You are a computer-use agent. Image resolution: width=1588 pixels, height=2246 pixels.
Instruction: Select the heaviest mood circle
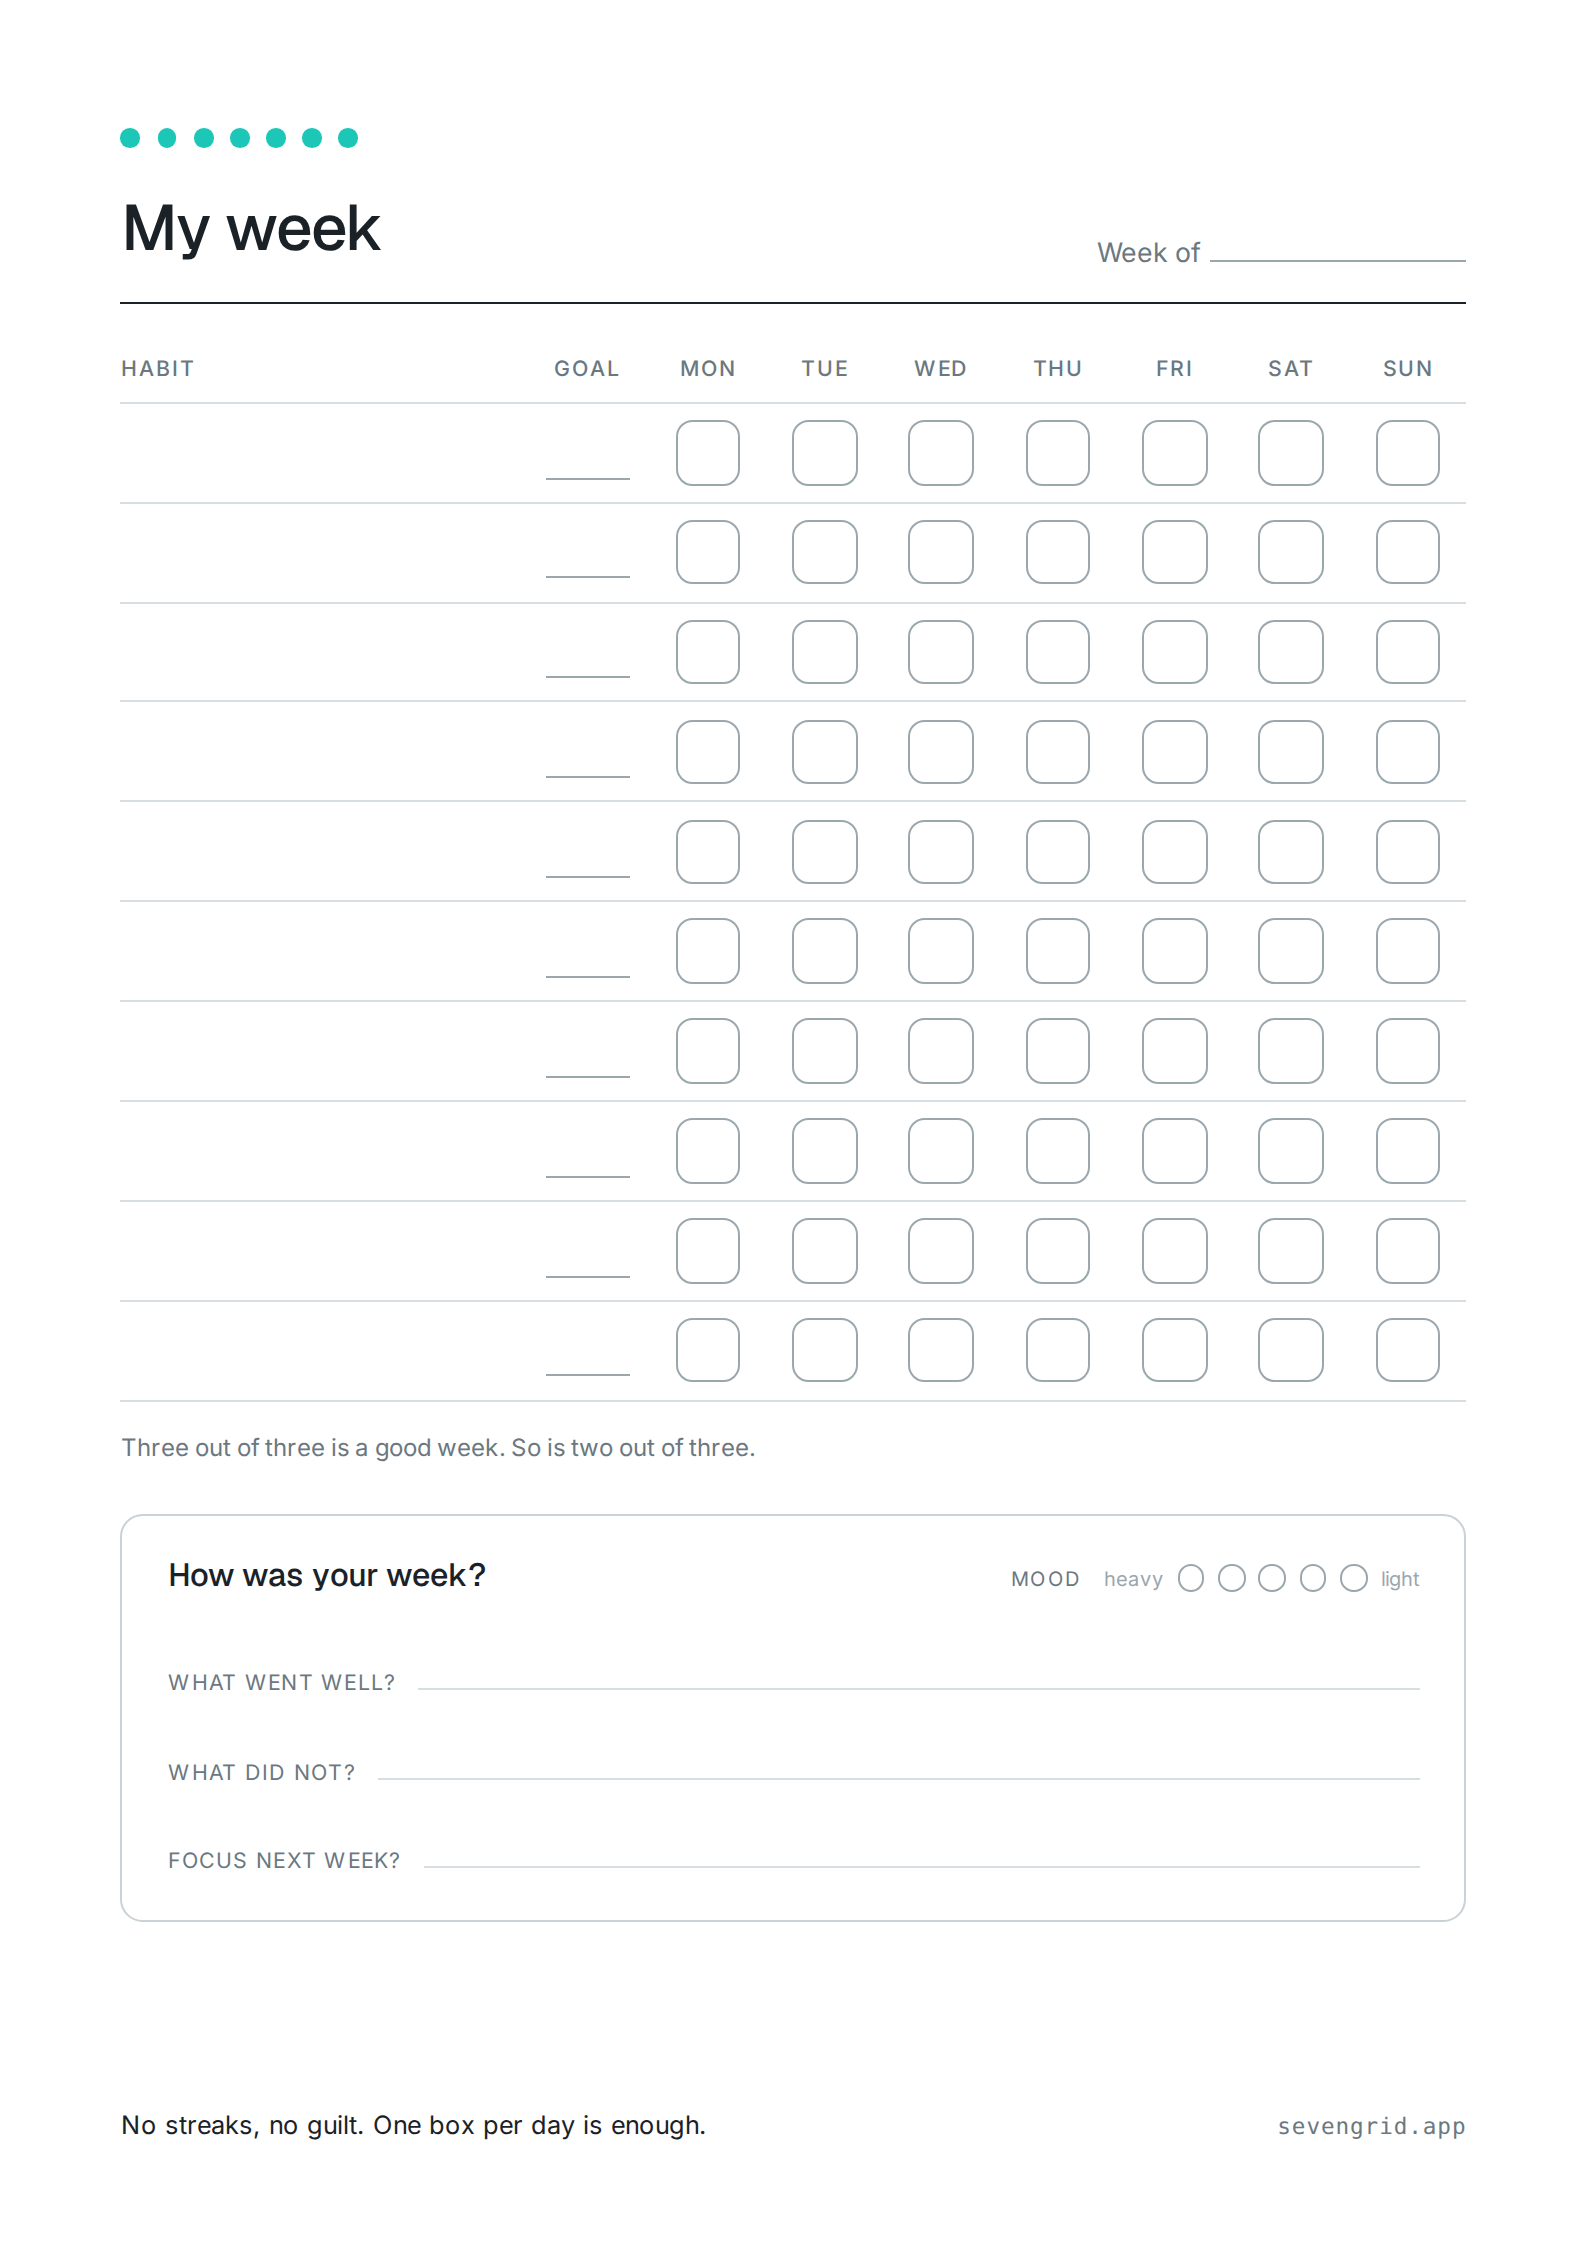[x=1190, y=1578]
